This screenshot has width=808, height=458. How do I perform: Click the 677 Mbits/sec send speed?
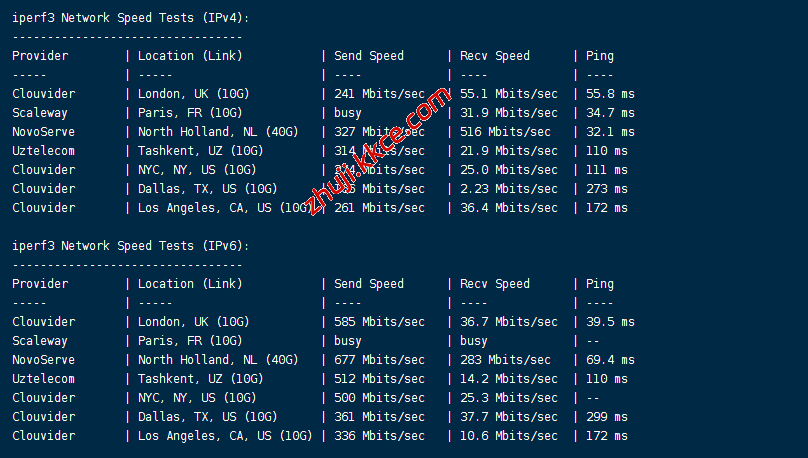coord(379,360)
